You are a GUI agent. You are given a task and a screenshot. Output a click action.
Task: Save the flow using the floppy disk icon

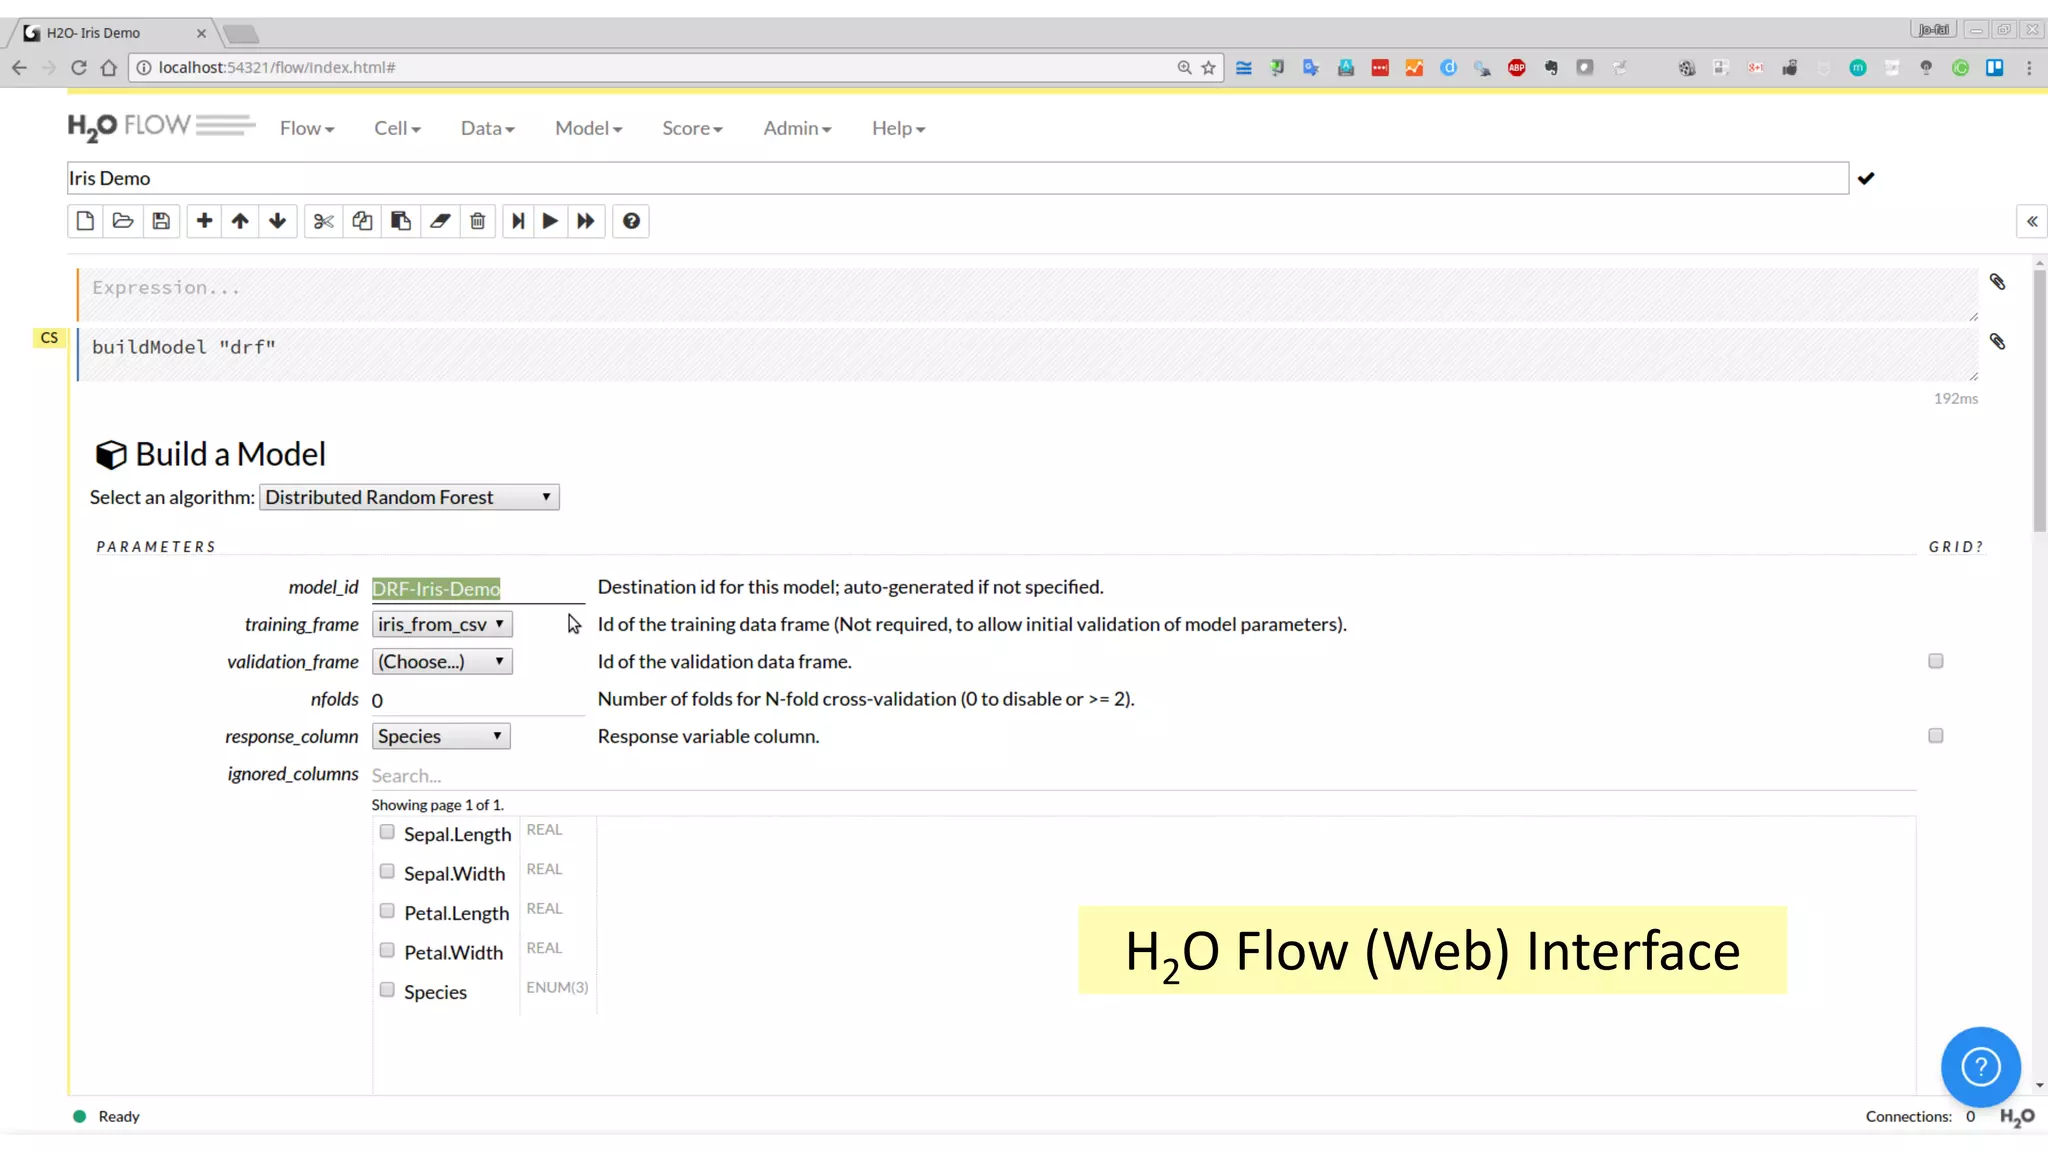click(x=161, y=221)
